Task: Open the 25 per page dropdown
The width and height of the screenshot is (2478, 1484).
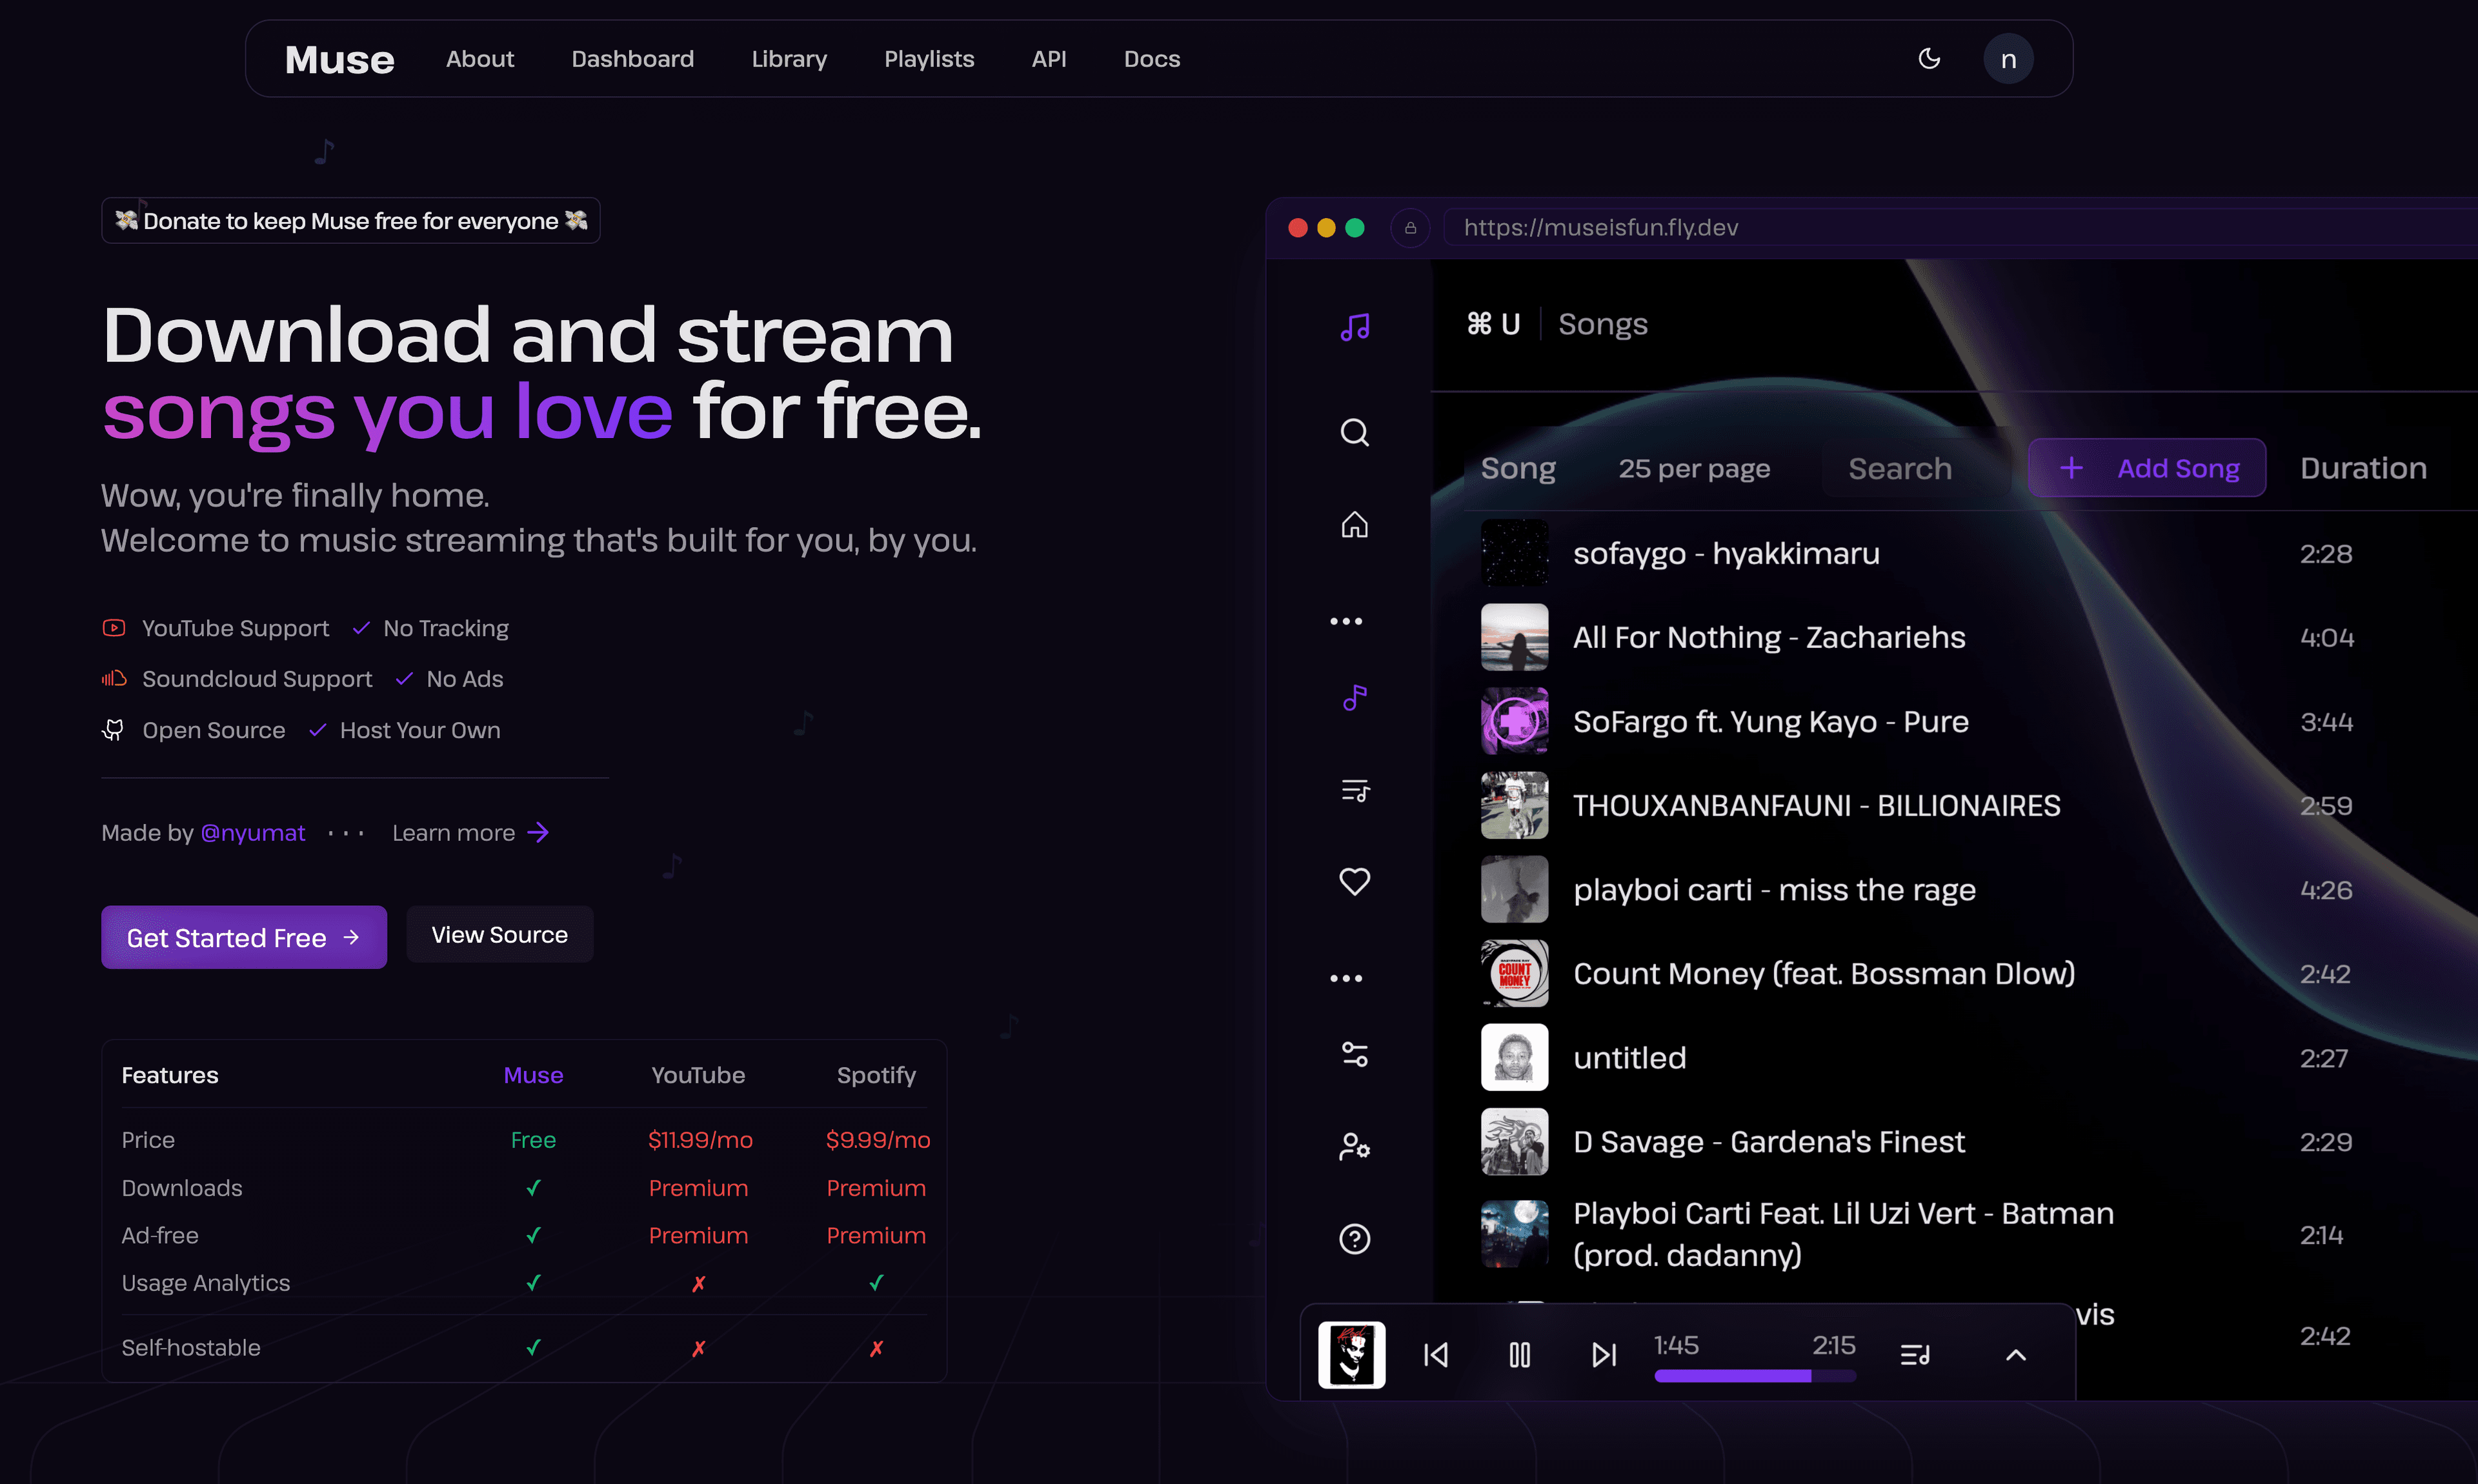Action: (x=1694, y=468)
